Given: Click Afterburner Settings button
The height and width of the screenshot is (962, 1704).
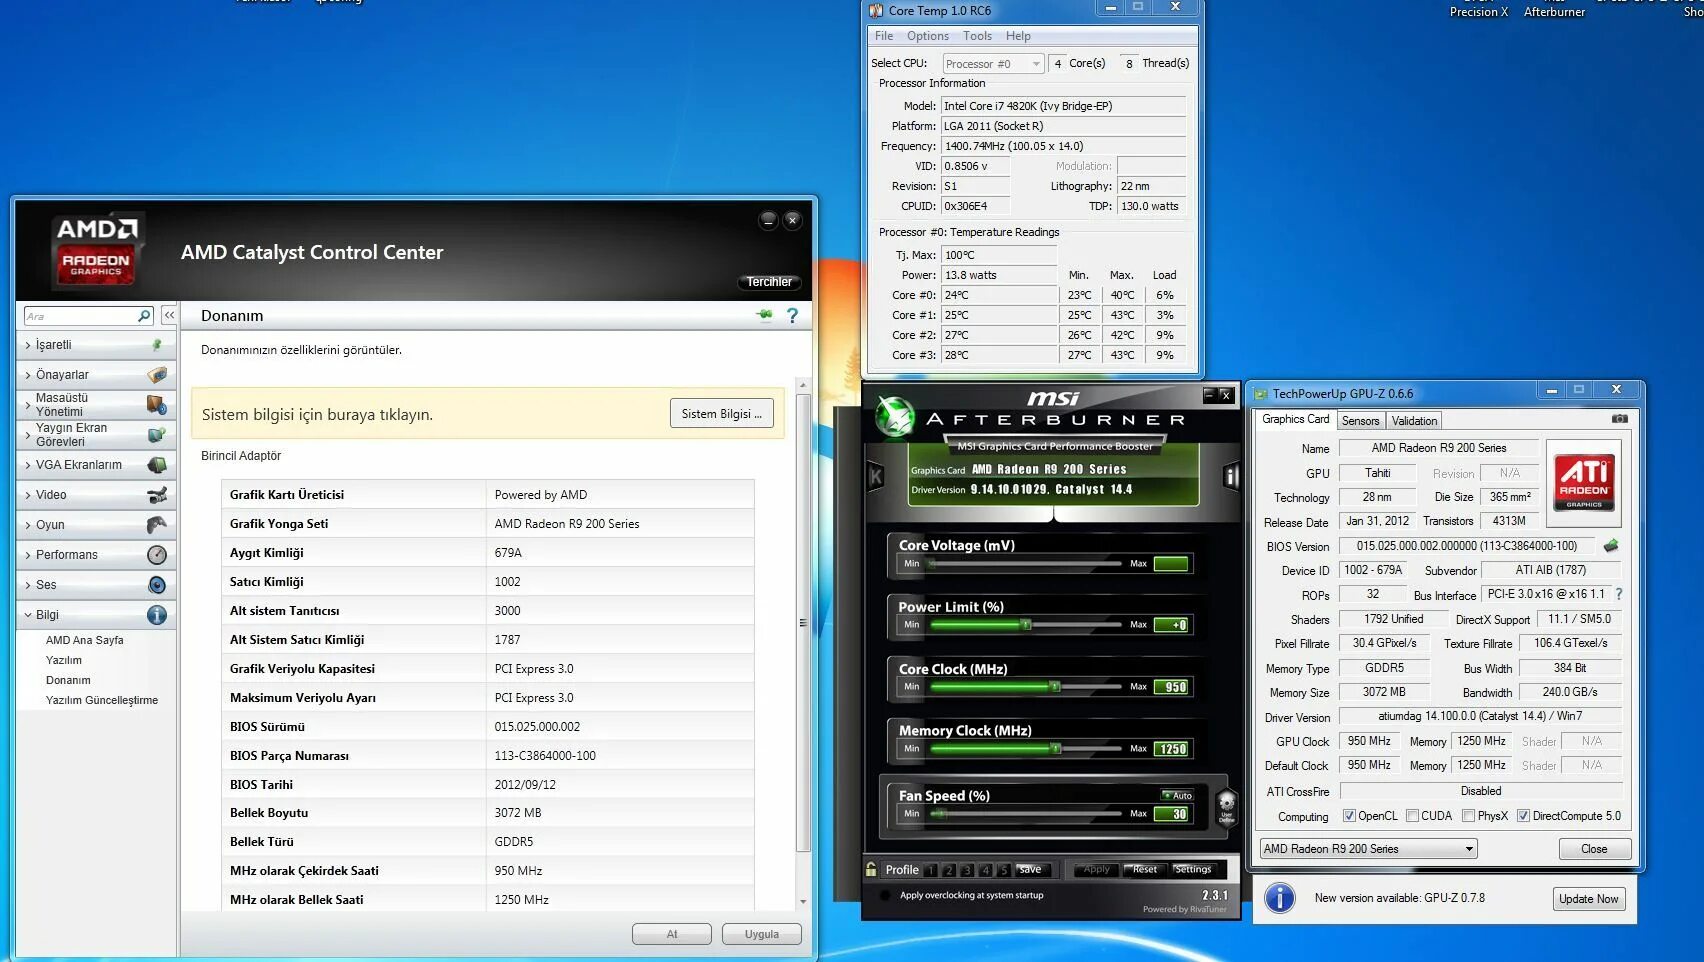Looking at the screenshot, I should [1193, 870].
